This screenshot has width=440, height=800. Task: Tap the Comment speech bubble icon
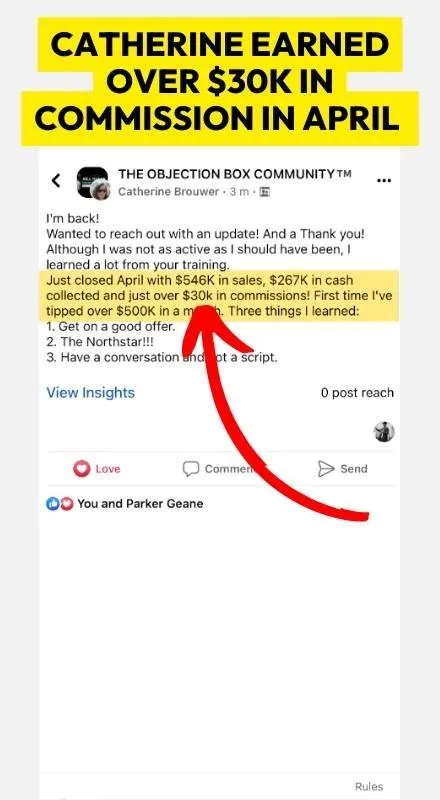191,469
